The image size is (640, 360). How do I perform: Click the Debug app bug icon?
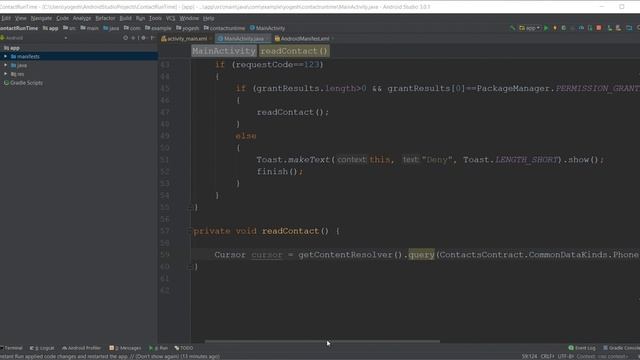(564, 28)
